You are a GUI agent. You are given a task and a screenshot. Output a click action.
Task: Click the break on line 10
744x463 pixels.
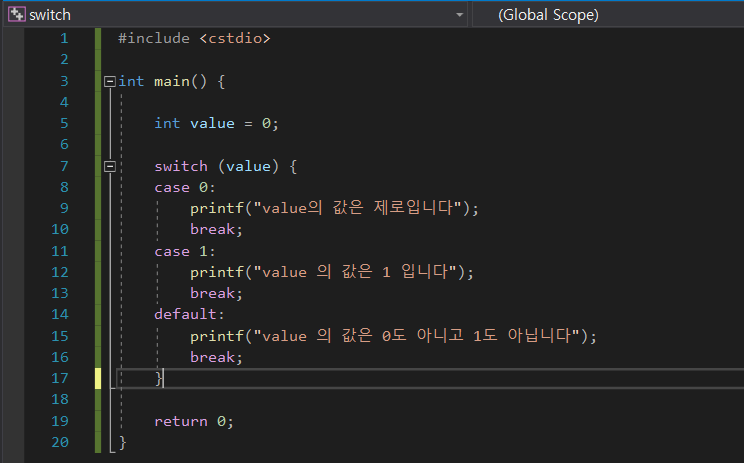click(x=216, y=230)
